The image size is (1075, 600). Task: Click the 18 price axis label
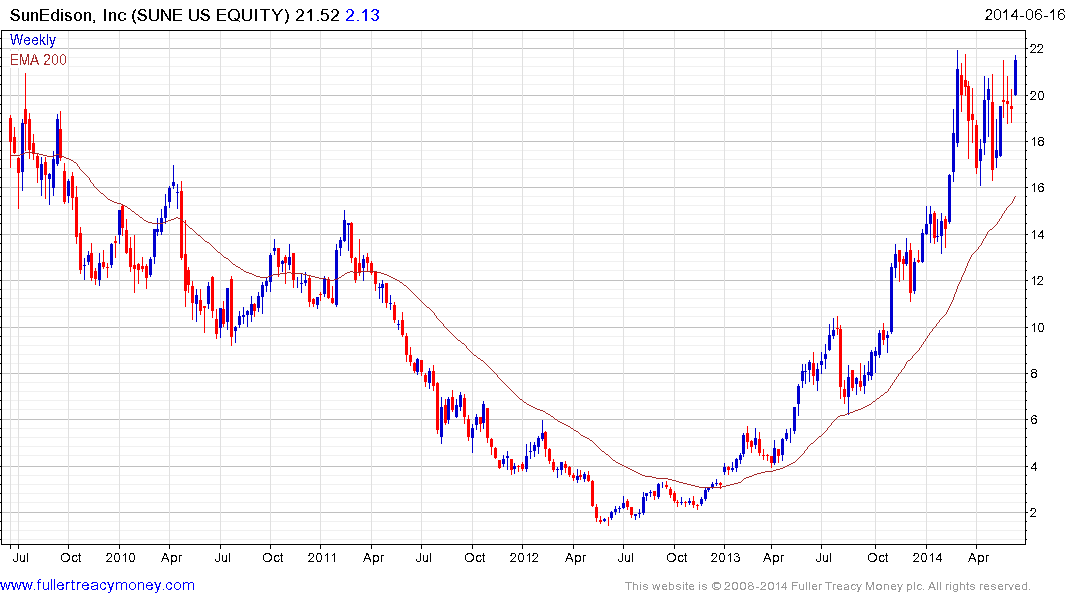[x=1036, y=142]
